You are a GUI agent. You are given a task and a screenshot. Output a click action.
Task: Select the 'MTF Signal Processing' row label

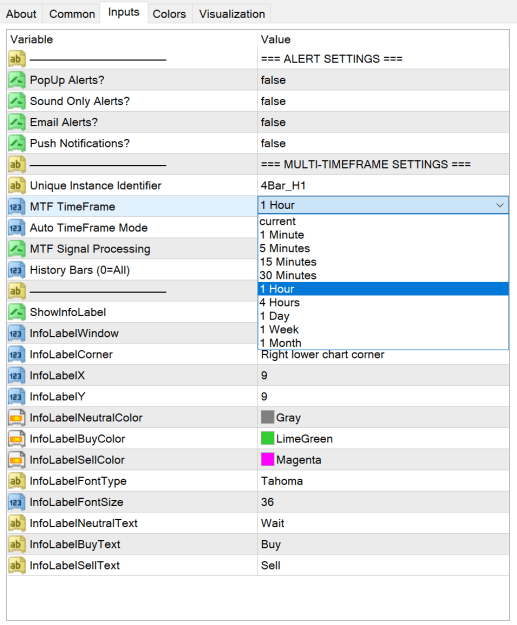tap(90, 249)
